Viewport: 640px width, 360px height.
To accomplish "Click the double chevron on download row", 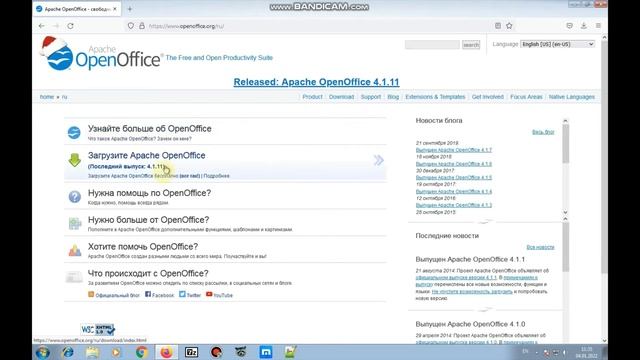I will (x=378, y=160).
